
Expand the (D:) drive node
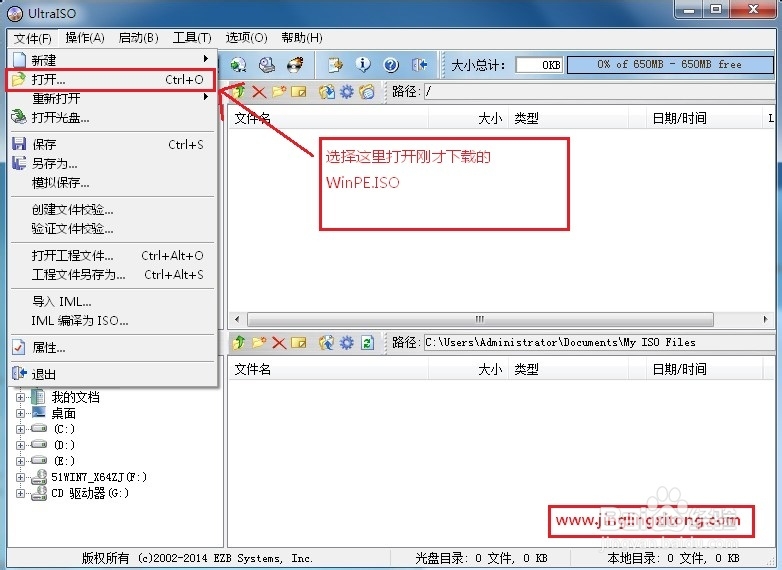pyautogui.click(x=20, y=445)
